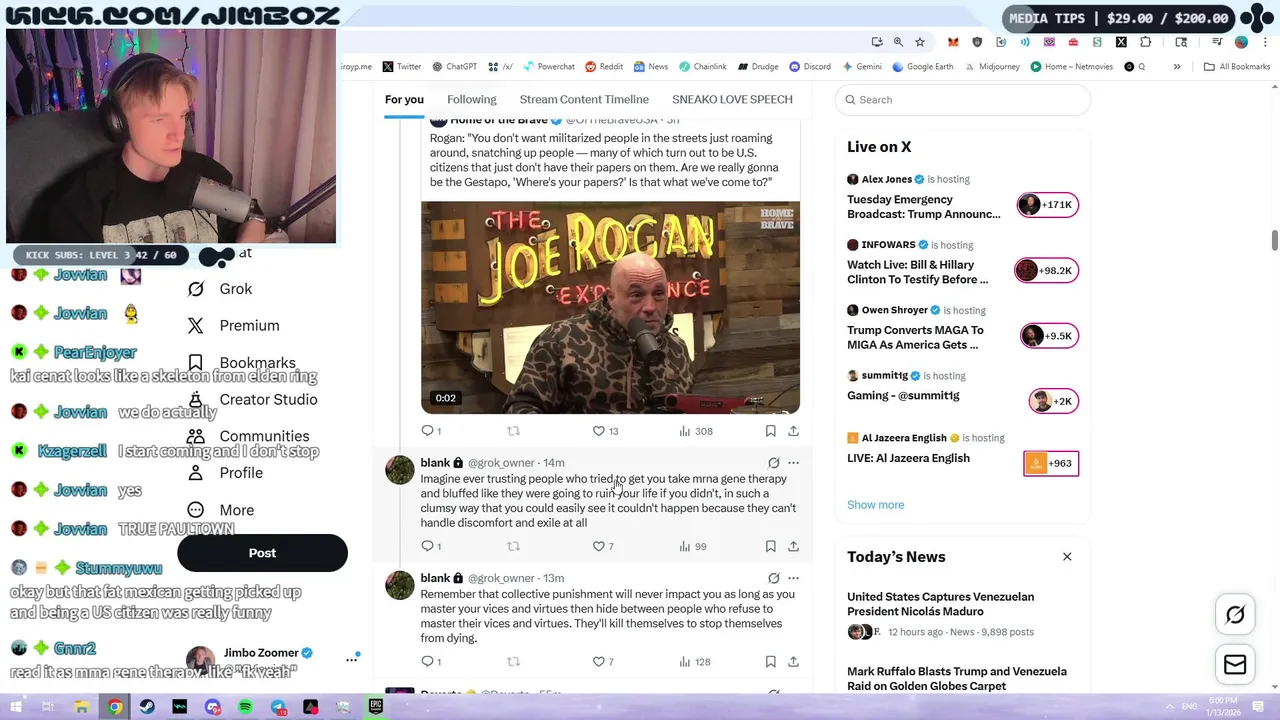Image resolution: width=1280 pixels, height=720 pixels.
Task: Bookmark the mrna gene therapy post
Action: pyautogui.click(x=770, y=546)
